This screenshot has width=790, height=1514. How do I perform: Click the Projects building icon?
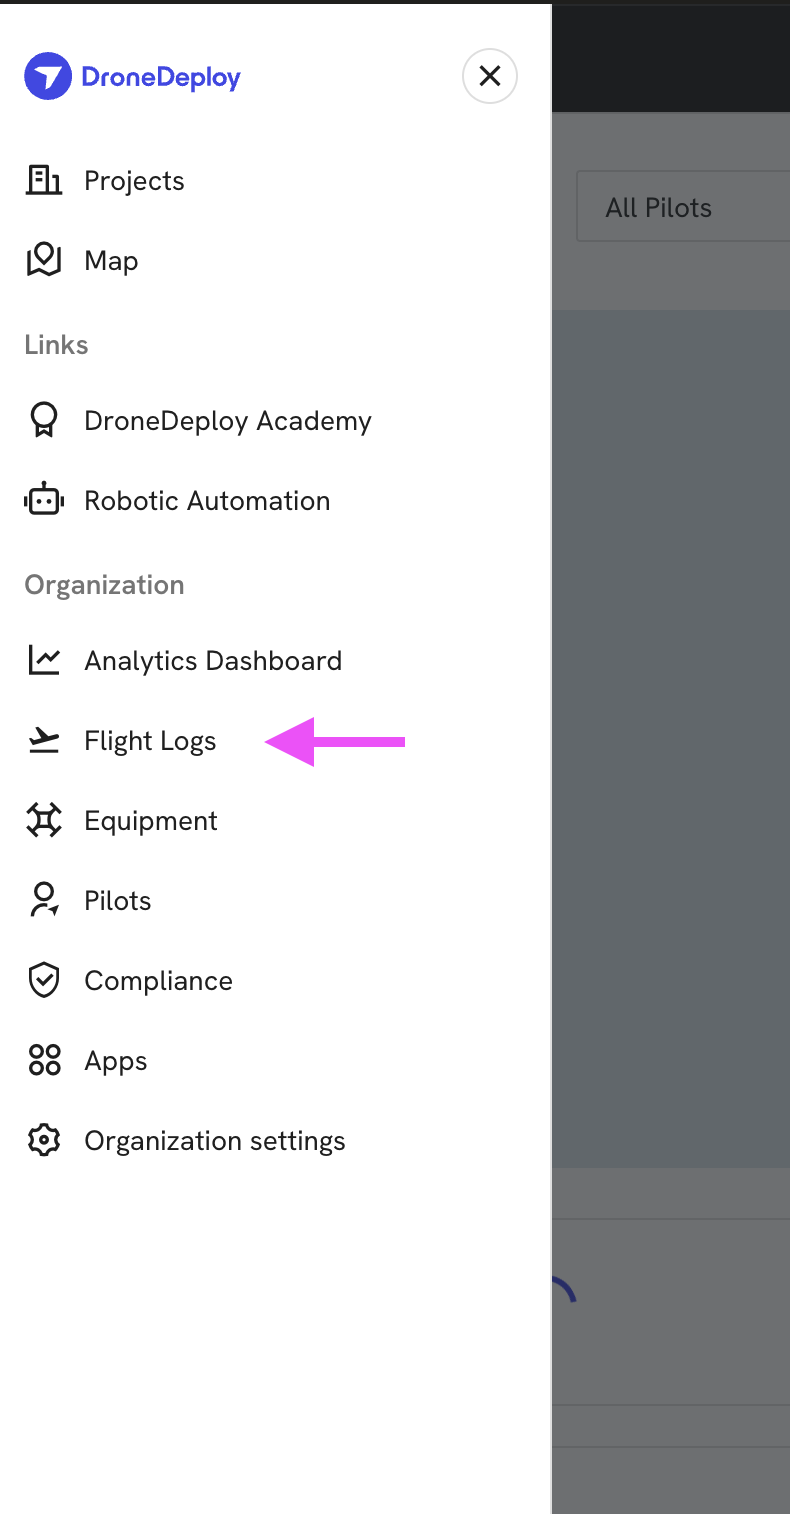[x=44, y=181]
